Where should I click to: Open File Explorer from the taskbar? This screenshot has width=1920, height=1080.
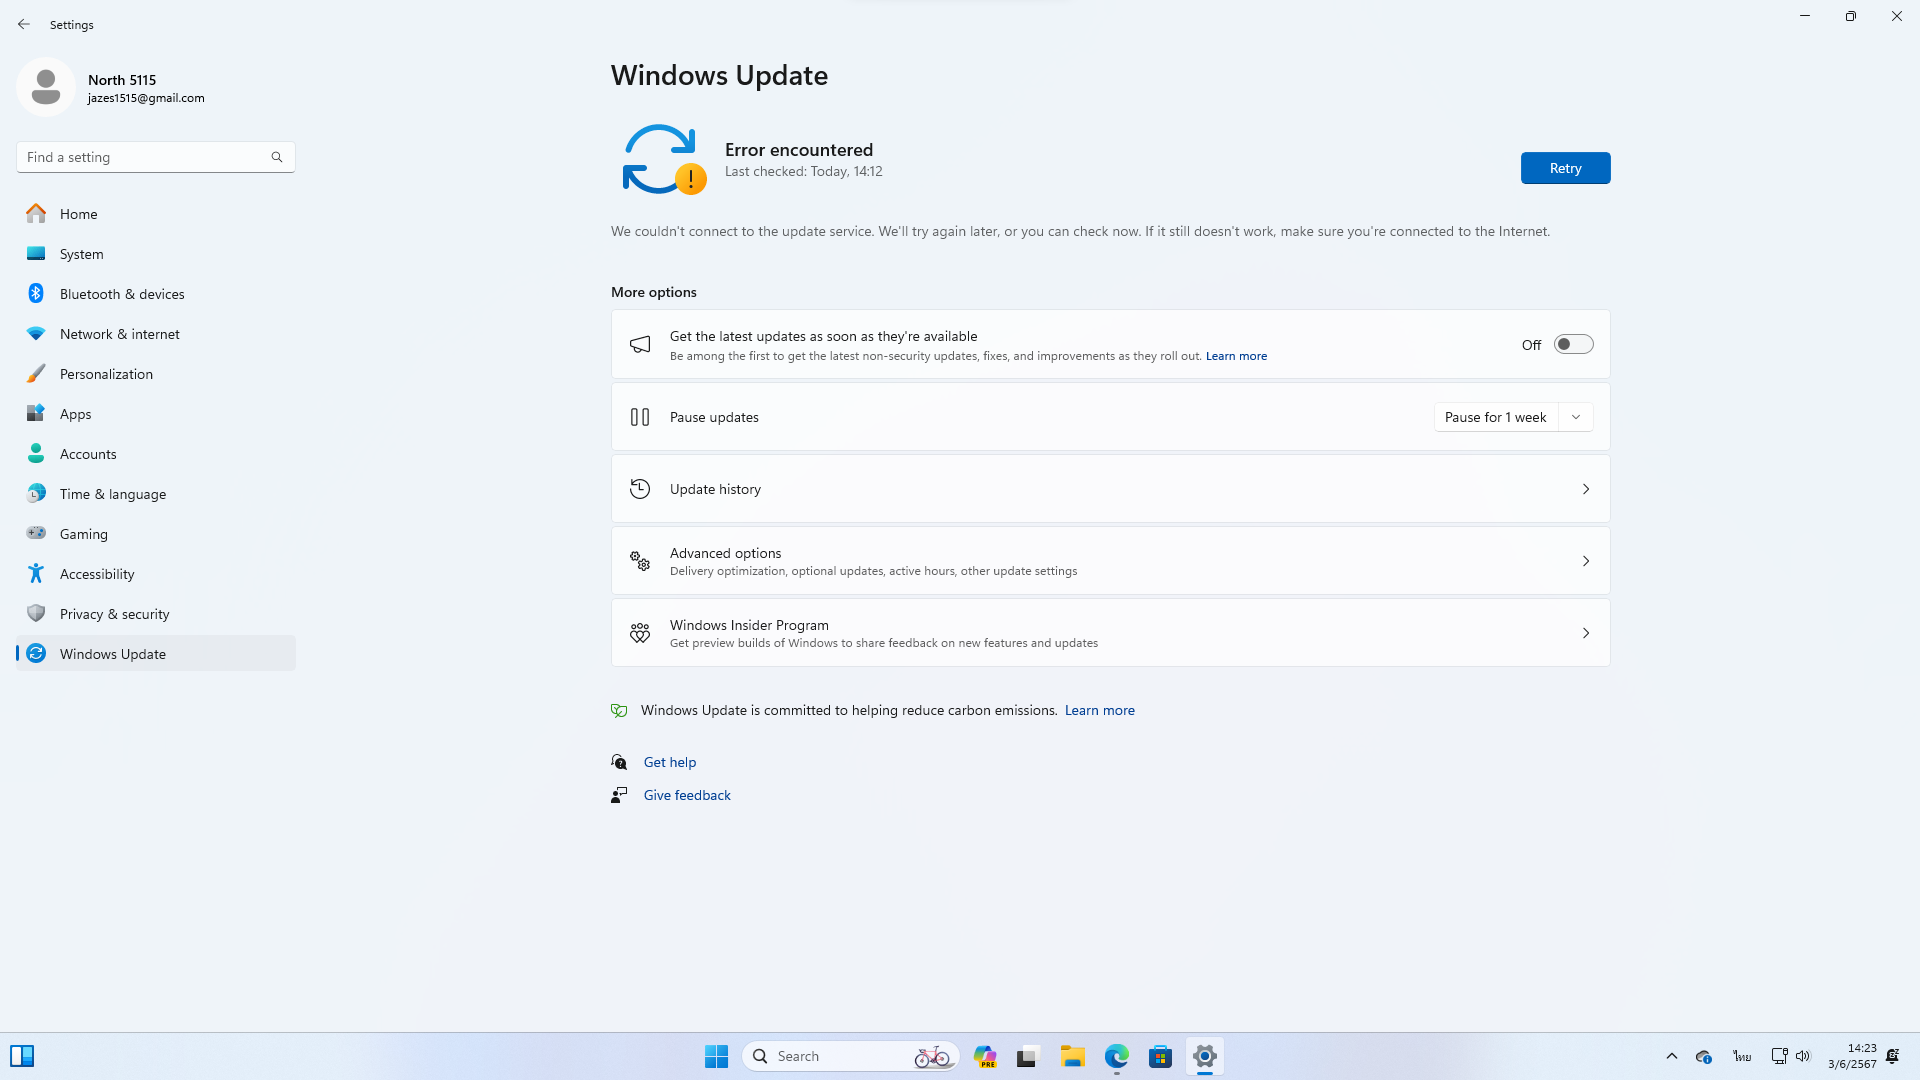point(1073,1056)
